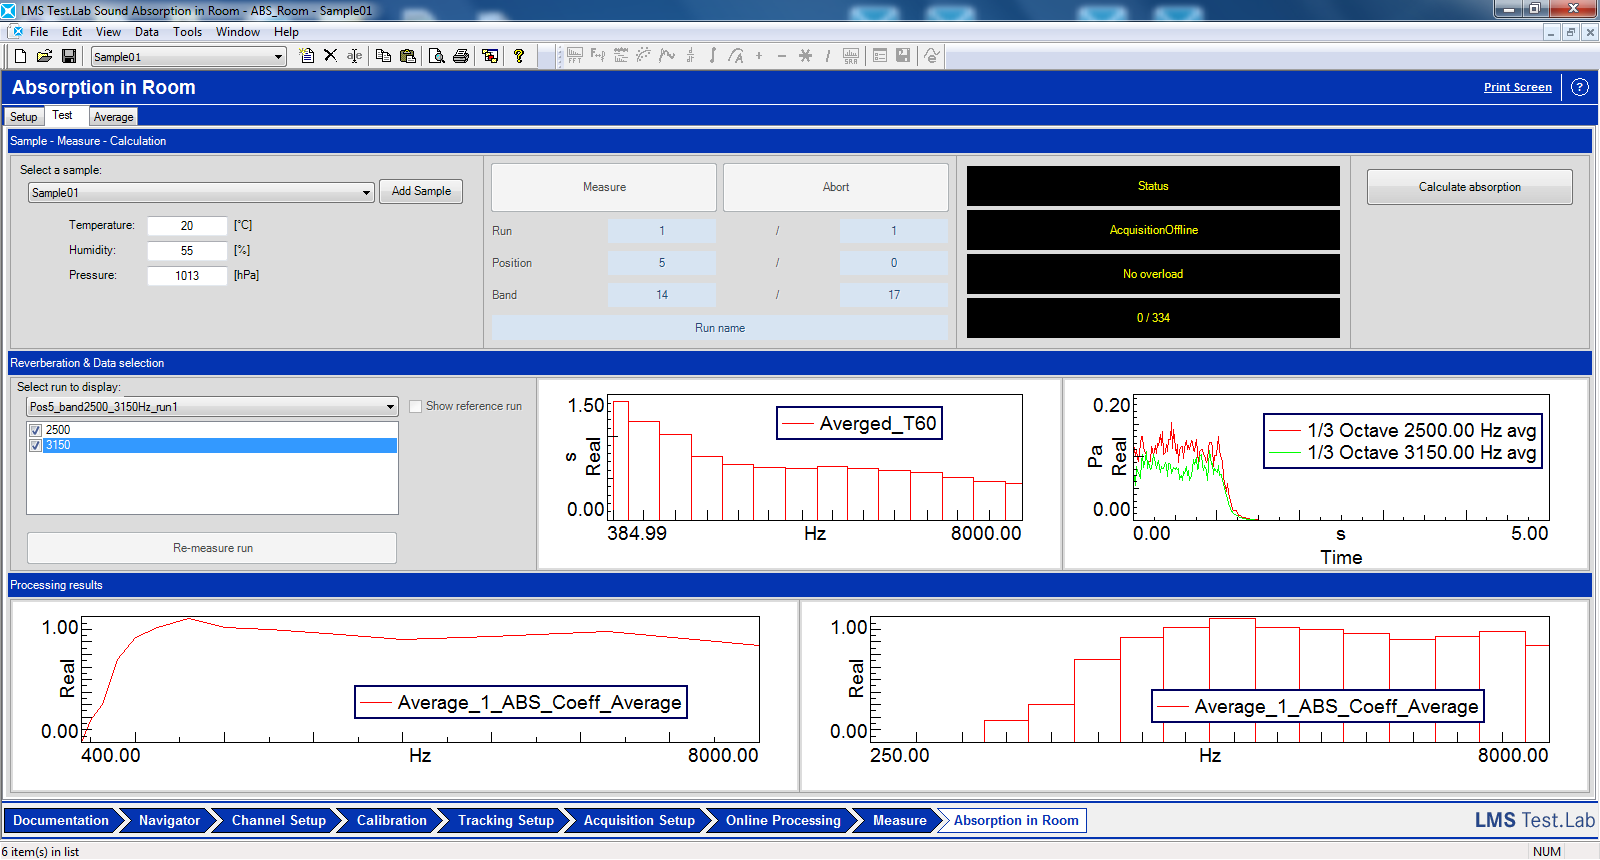Open the Window menu
Image resolution: width=1600 pixels, height=860 pixels.
point(238,32)
